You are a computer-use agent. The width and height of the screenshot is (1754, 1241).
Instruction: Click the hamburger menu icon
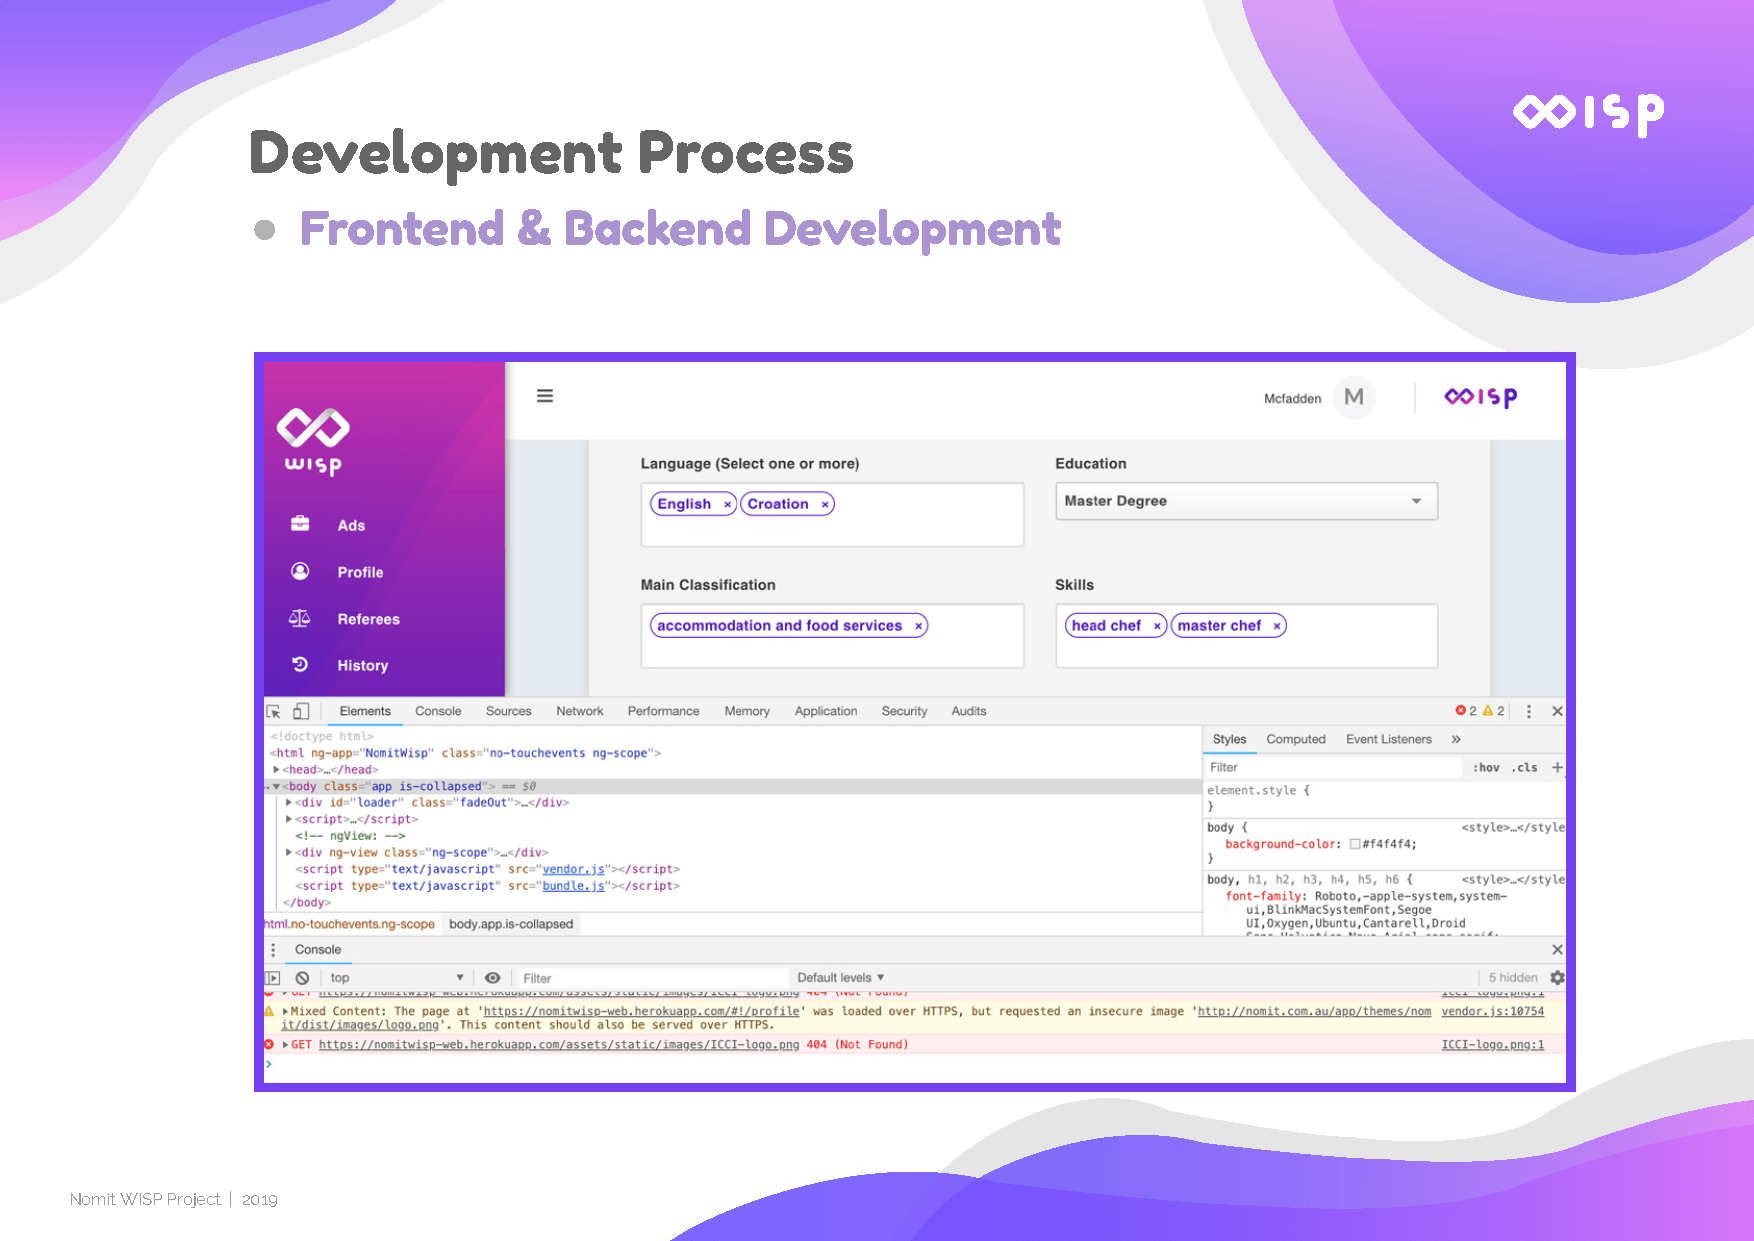point(545,396)
